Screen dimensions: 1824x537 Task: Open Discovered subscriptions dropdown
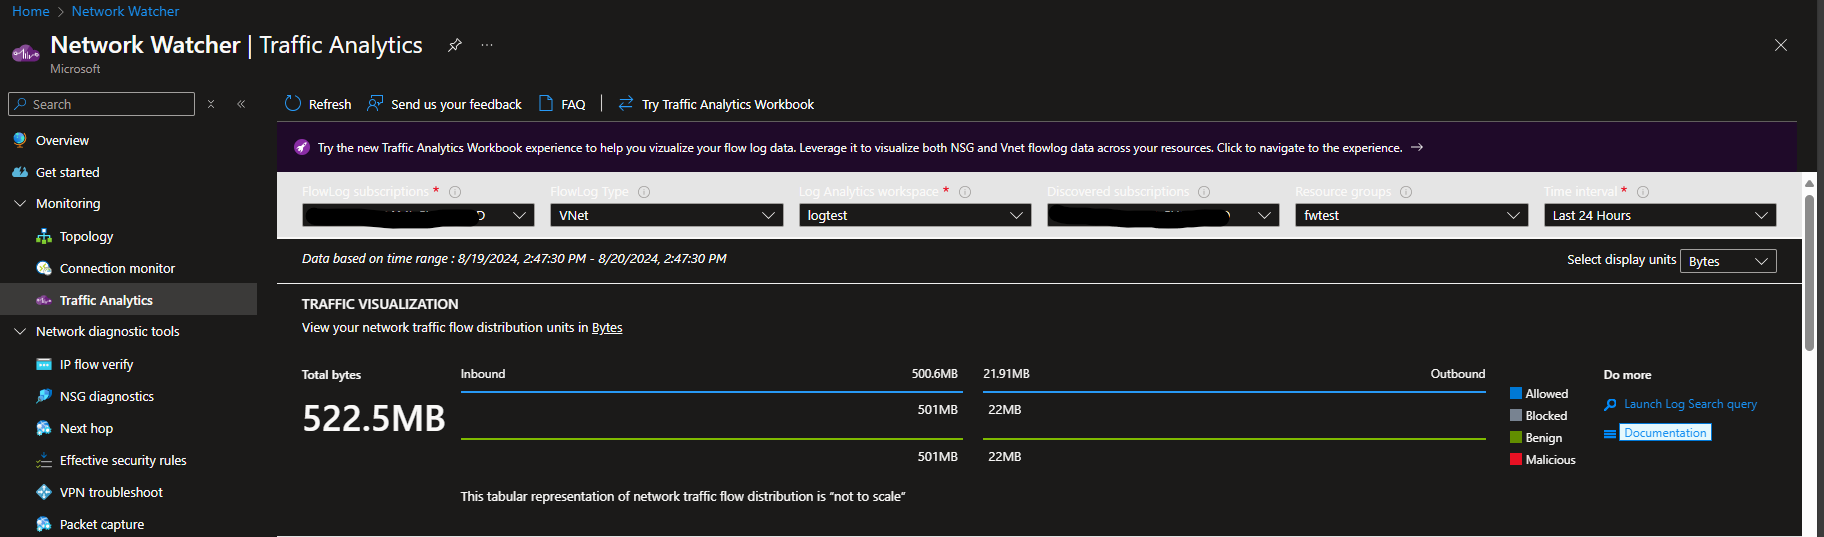tap(1163, 215)
